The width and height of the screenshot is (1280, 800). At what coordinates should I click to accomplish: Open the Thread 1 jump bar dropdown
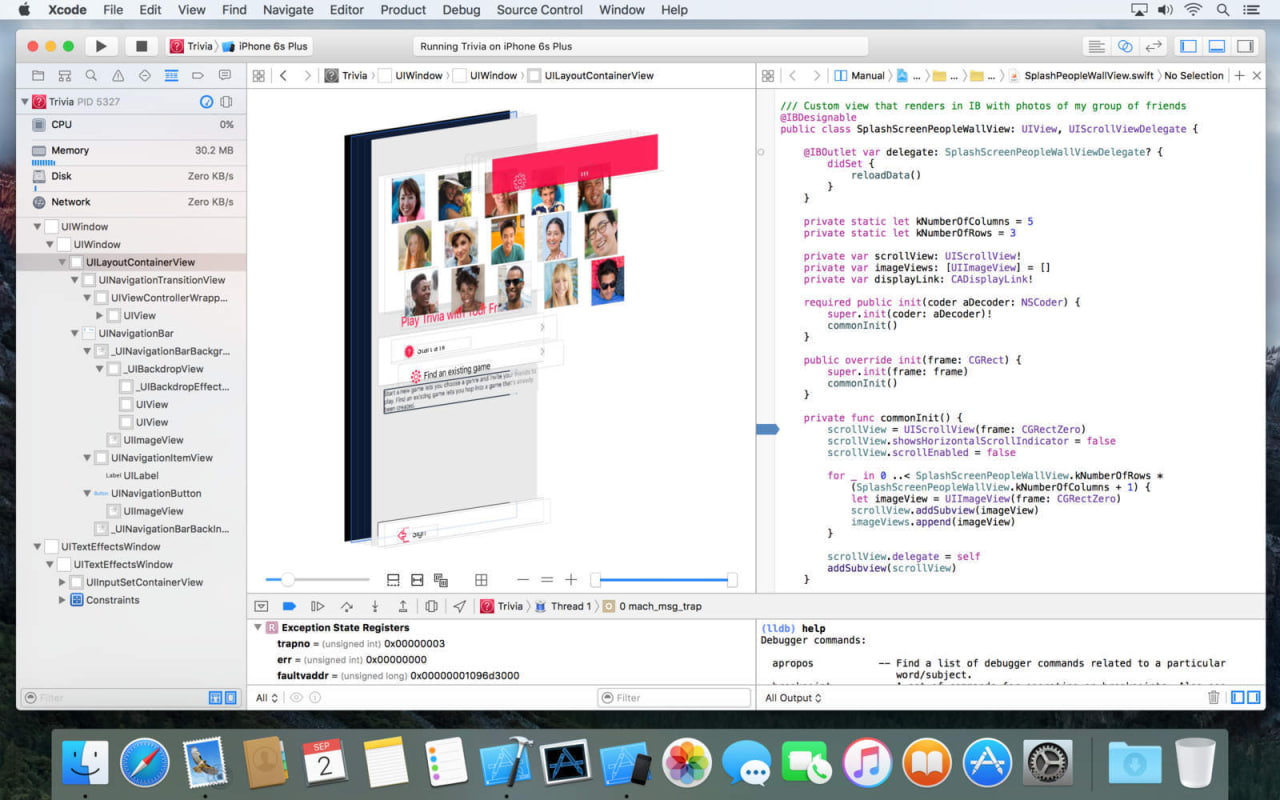click(571, 606)
